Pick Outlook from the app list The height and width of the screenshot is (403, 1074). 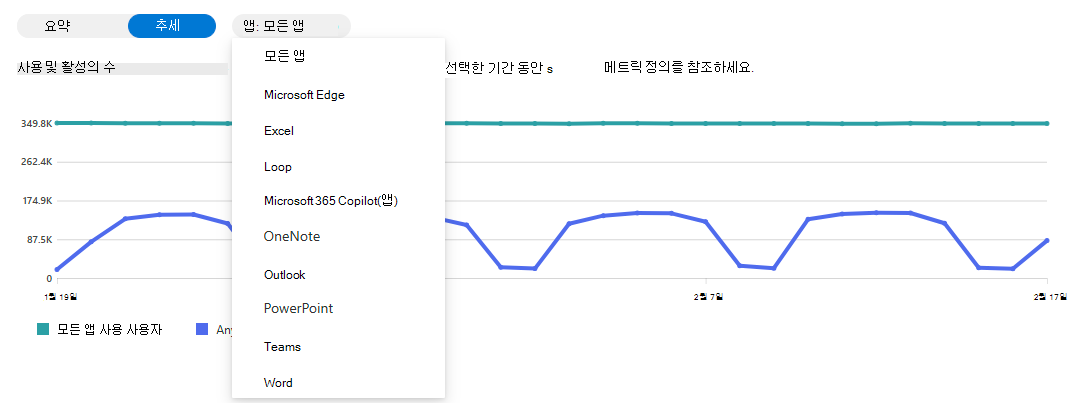point(285,274)
